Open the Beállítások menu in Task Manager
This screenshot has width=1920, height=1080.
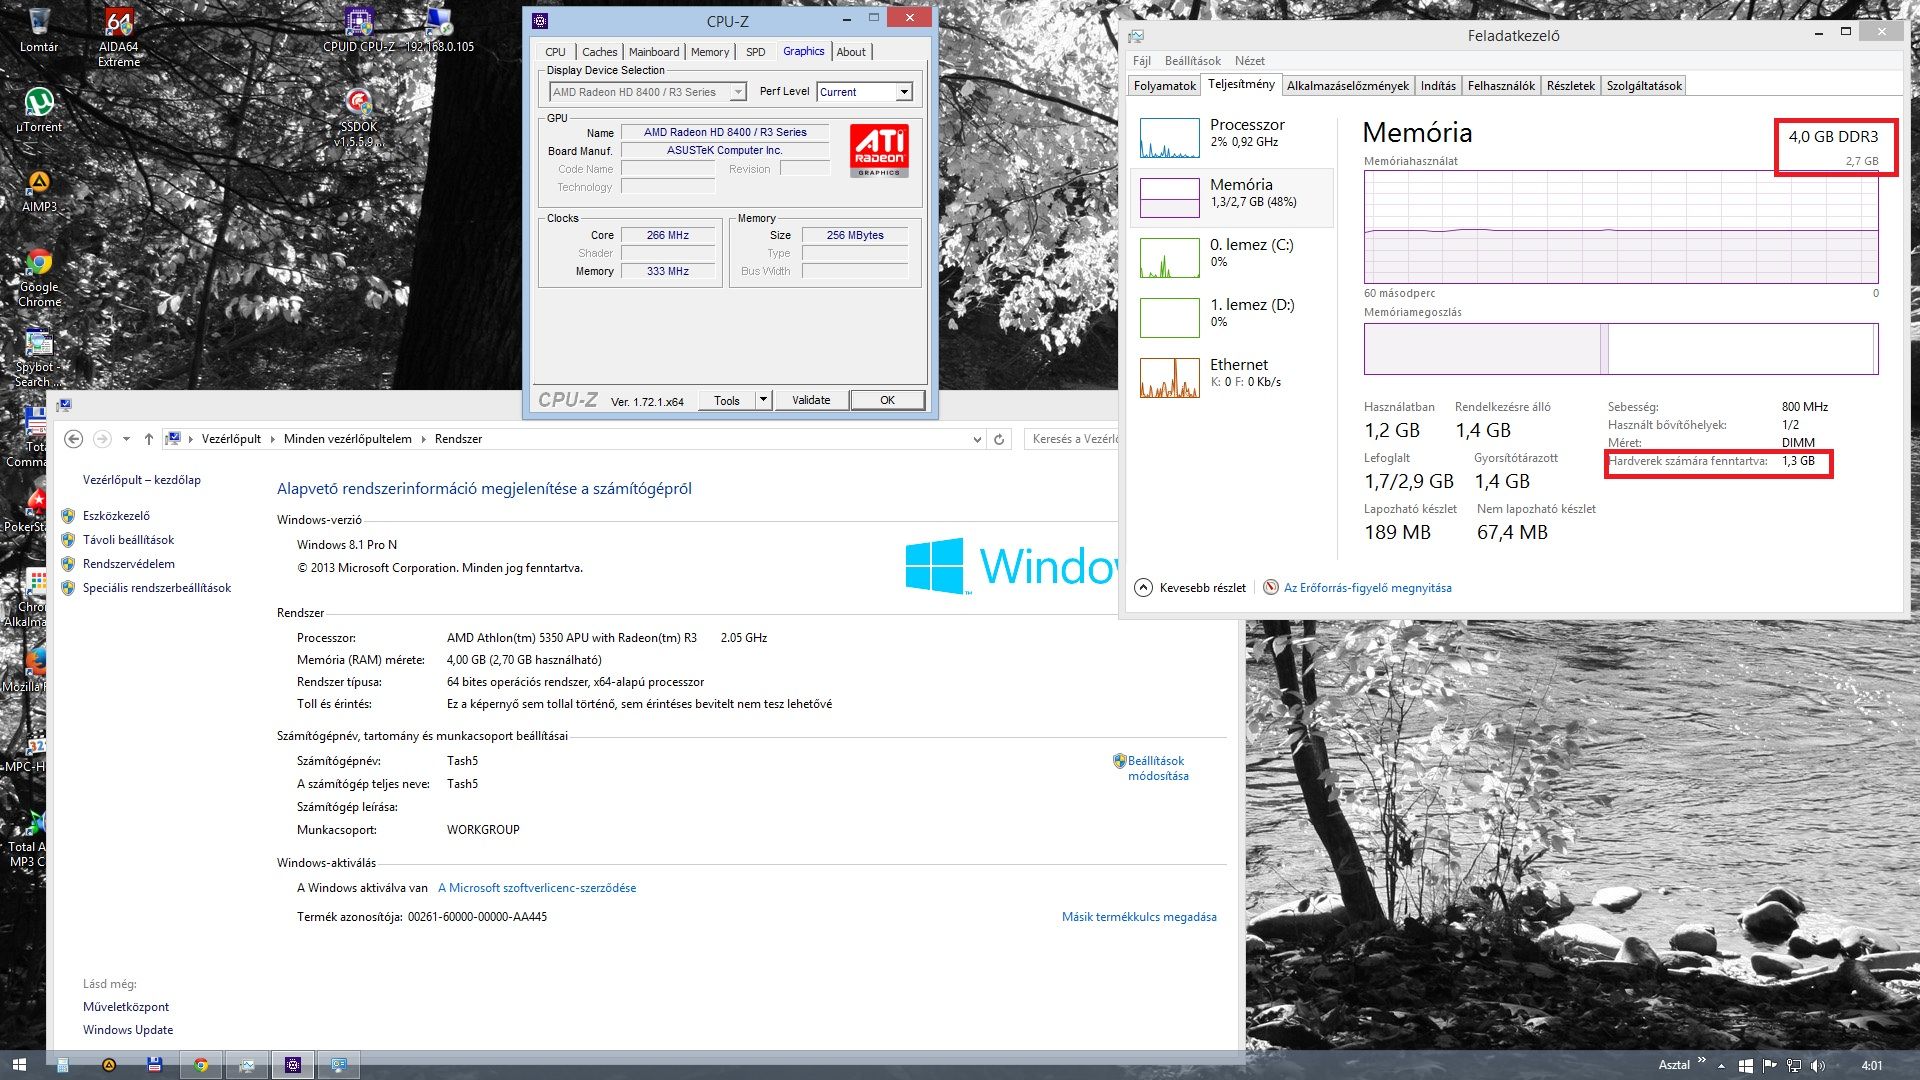pyautogui.click(x=1192, y=61)
